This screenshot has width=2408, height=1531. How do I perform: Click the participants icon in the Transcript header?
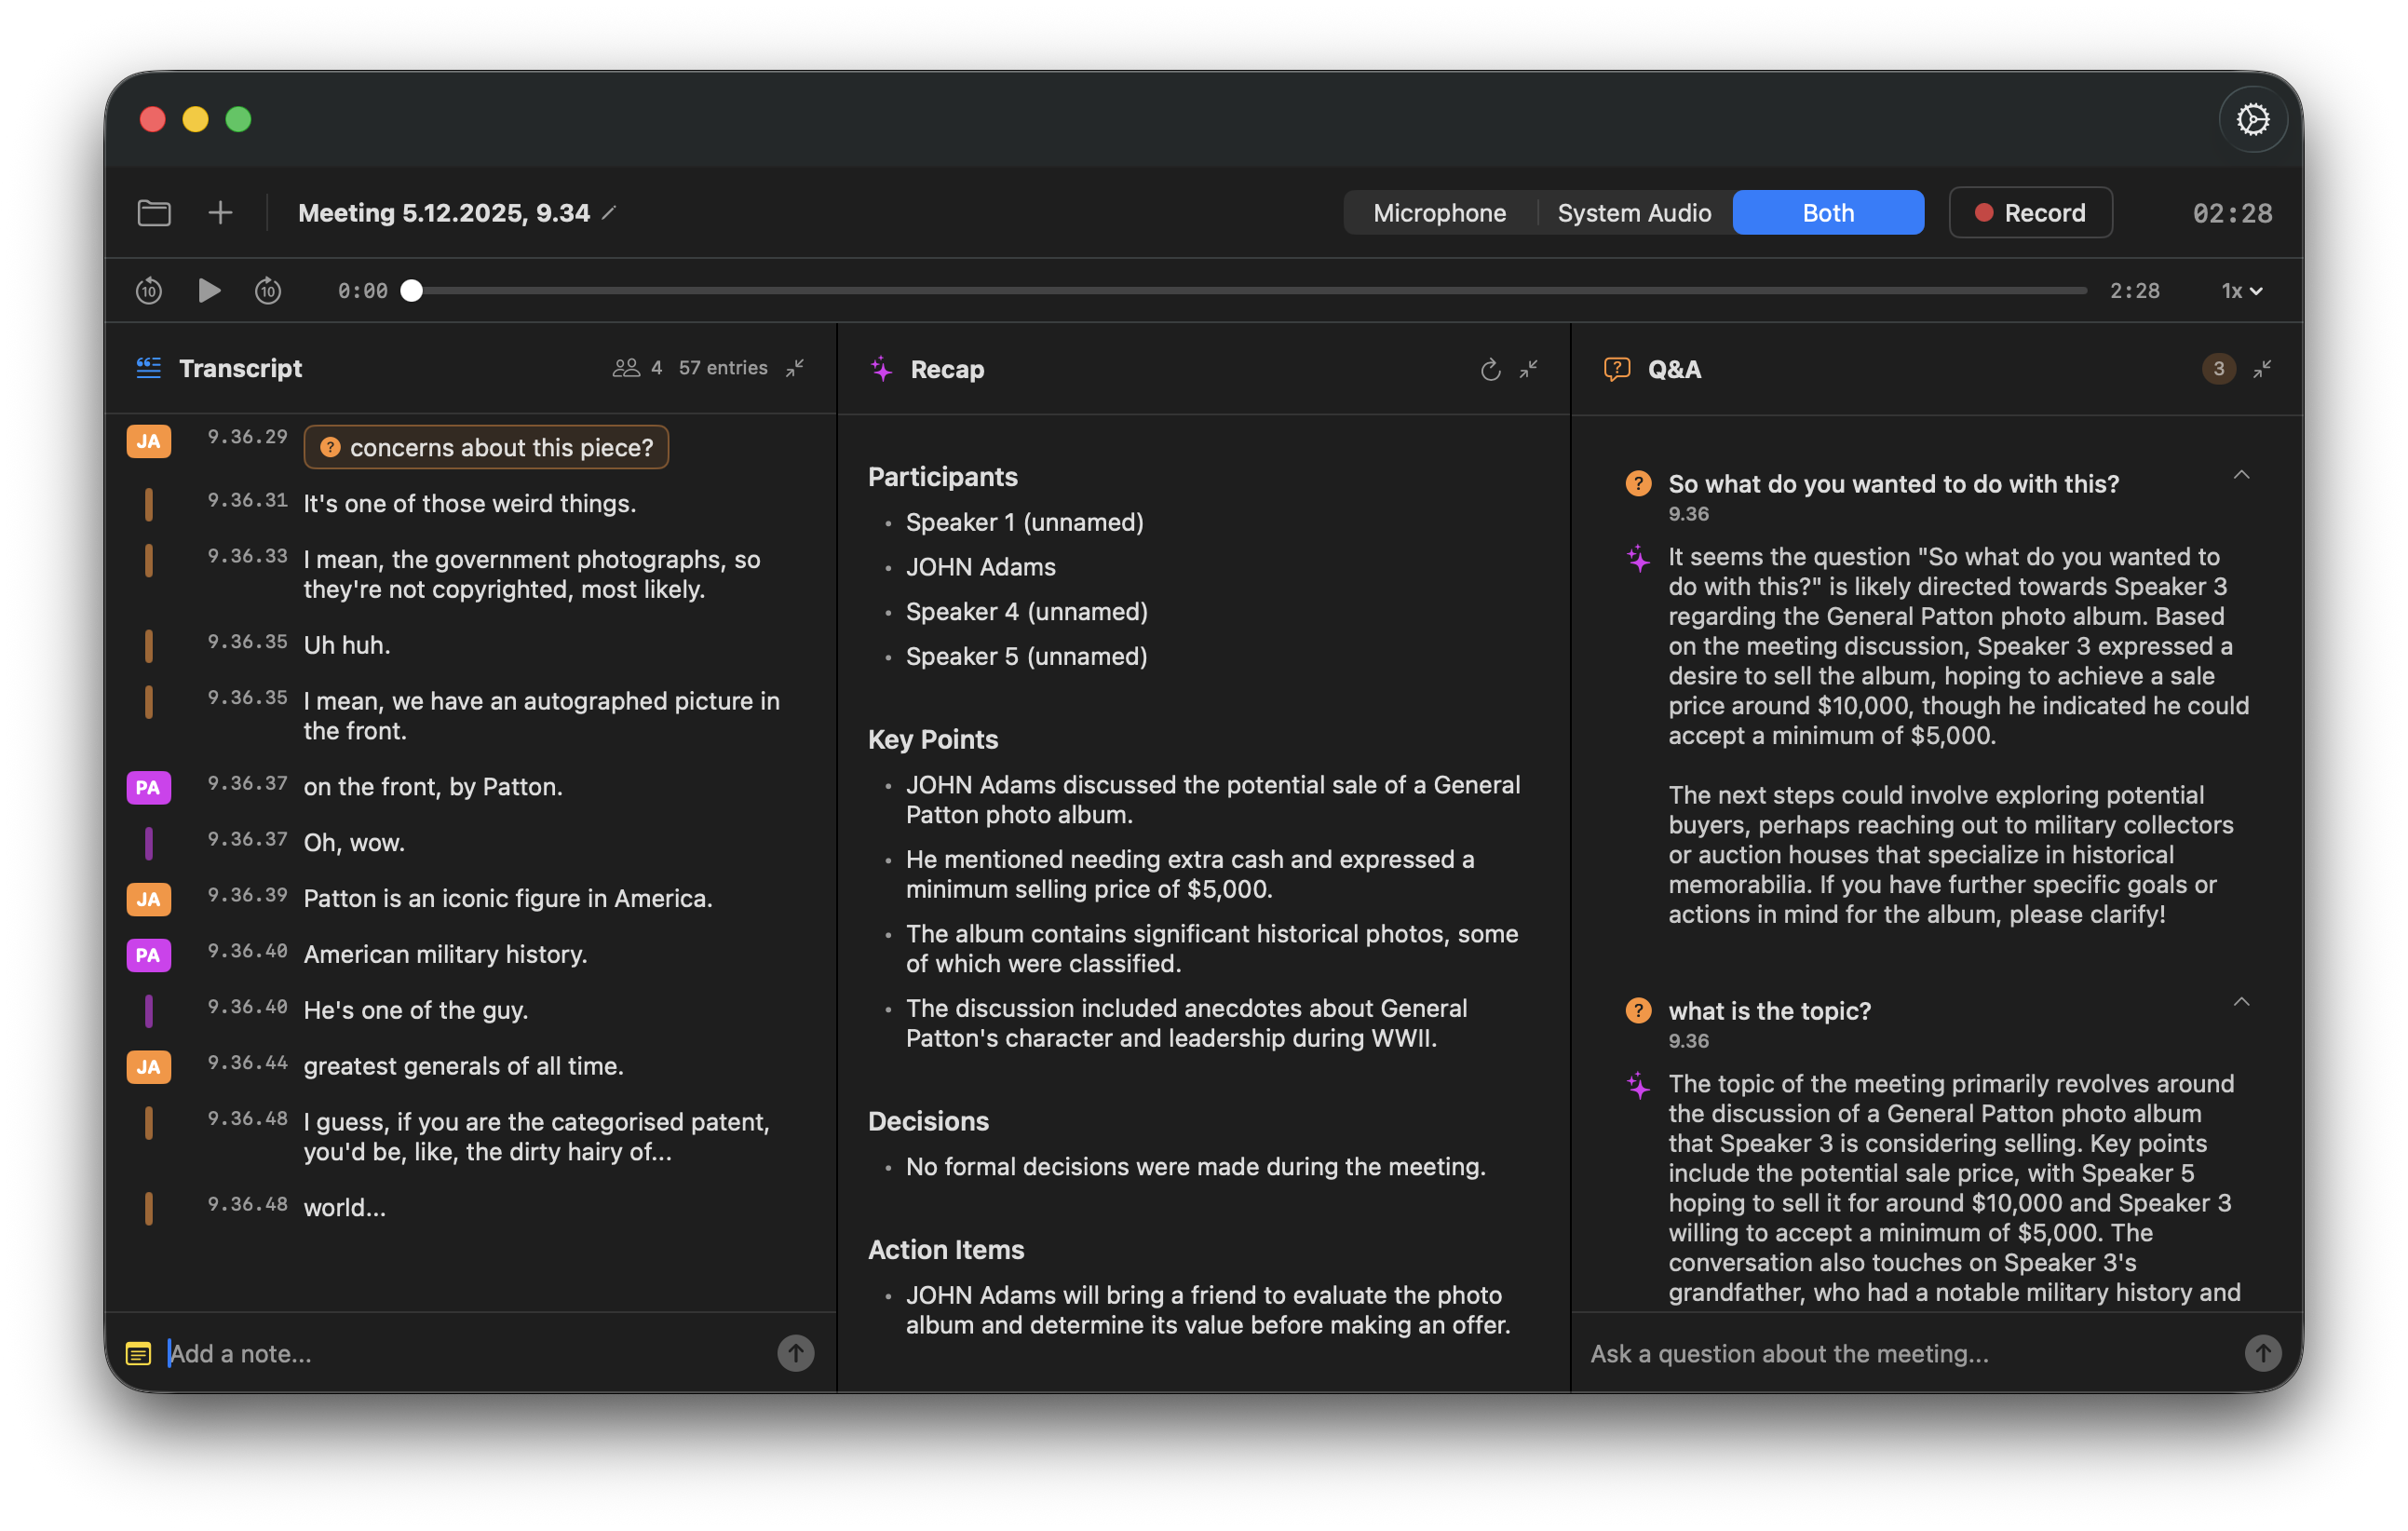(x=626, y=367)
